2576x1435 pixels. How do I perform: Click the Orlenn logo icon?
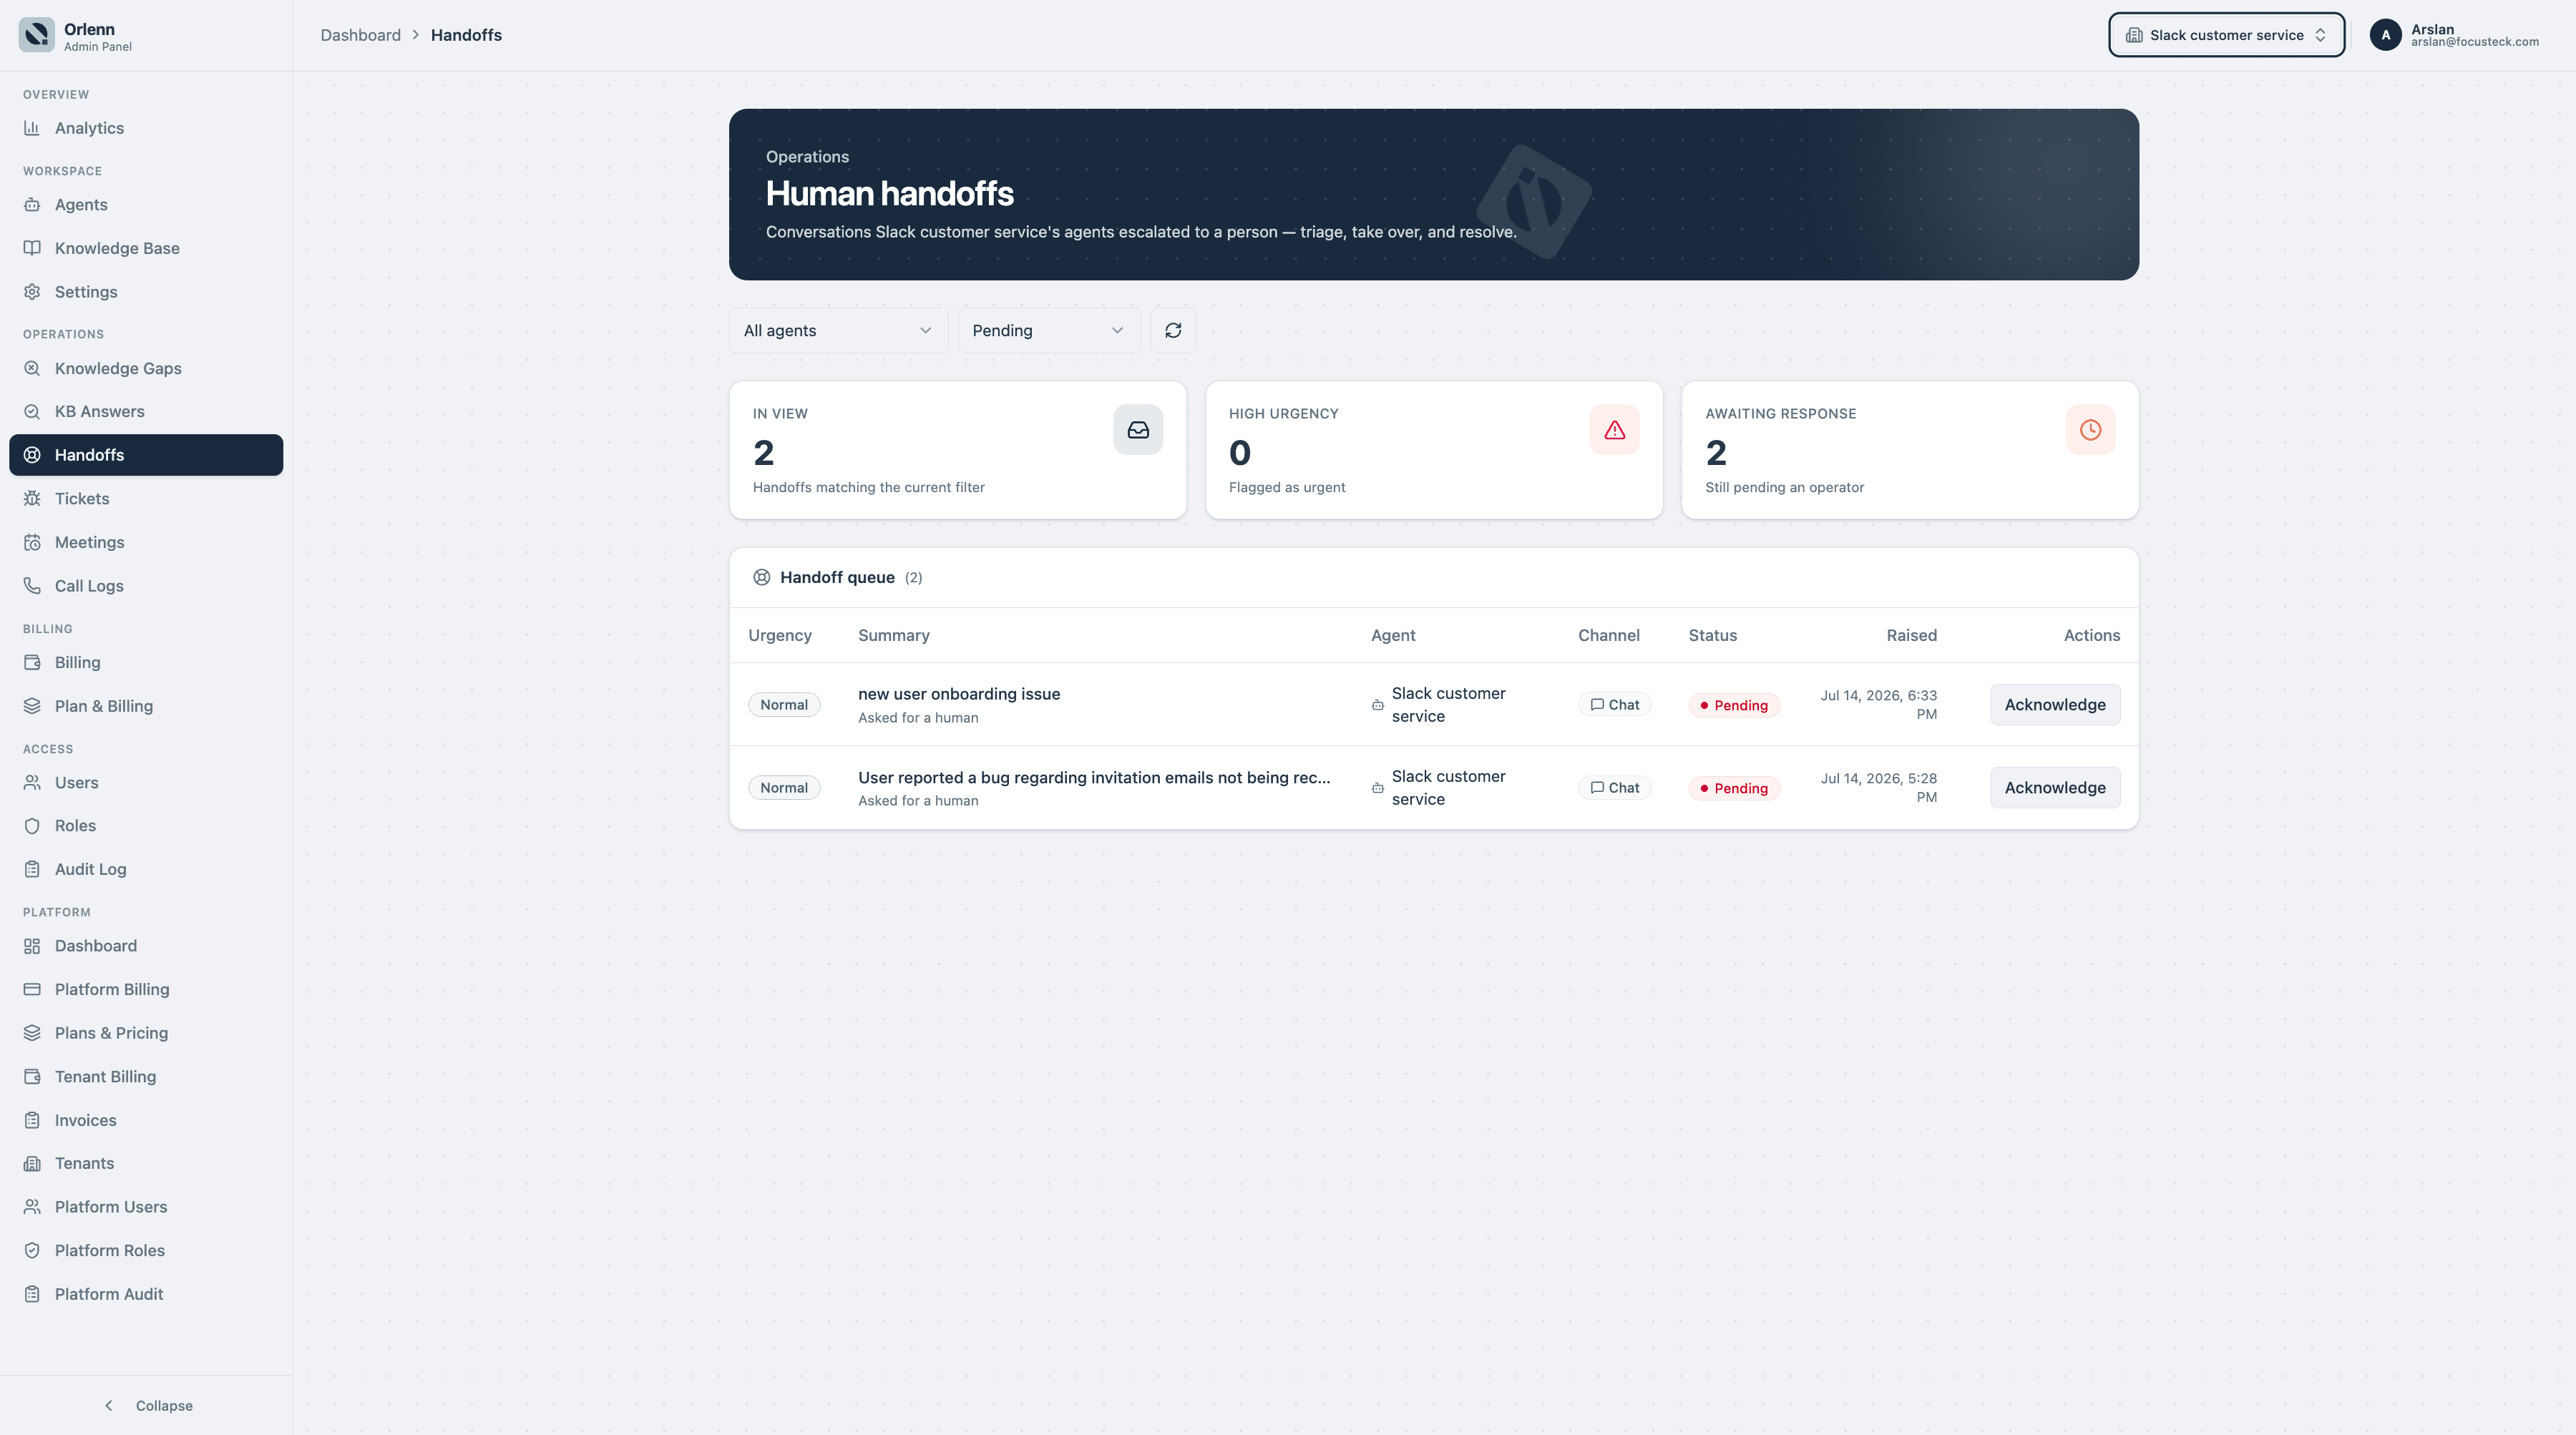pos(37,35)
